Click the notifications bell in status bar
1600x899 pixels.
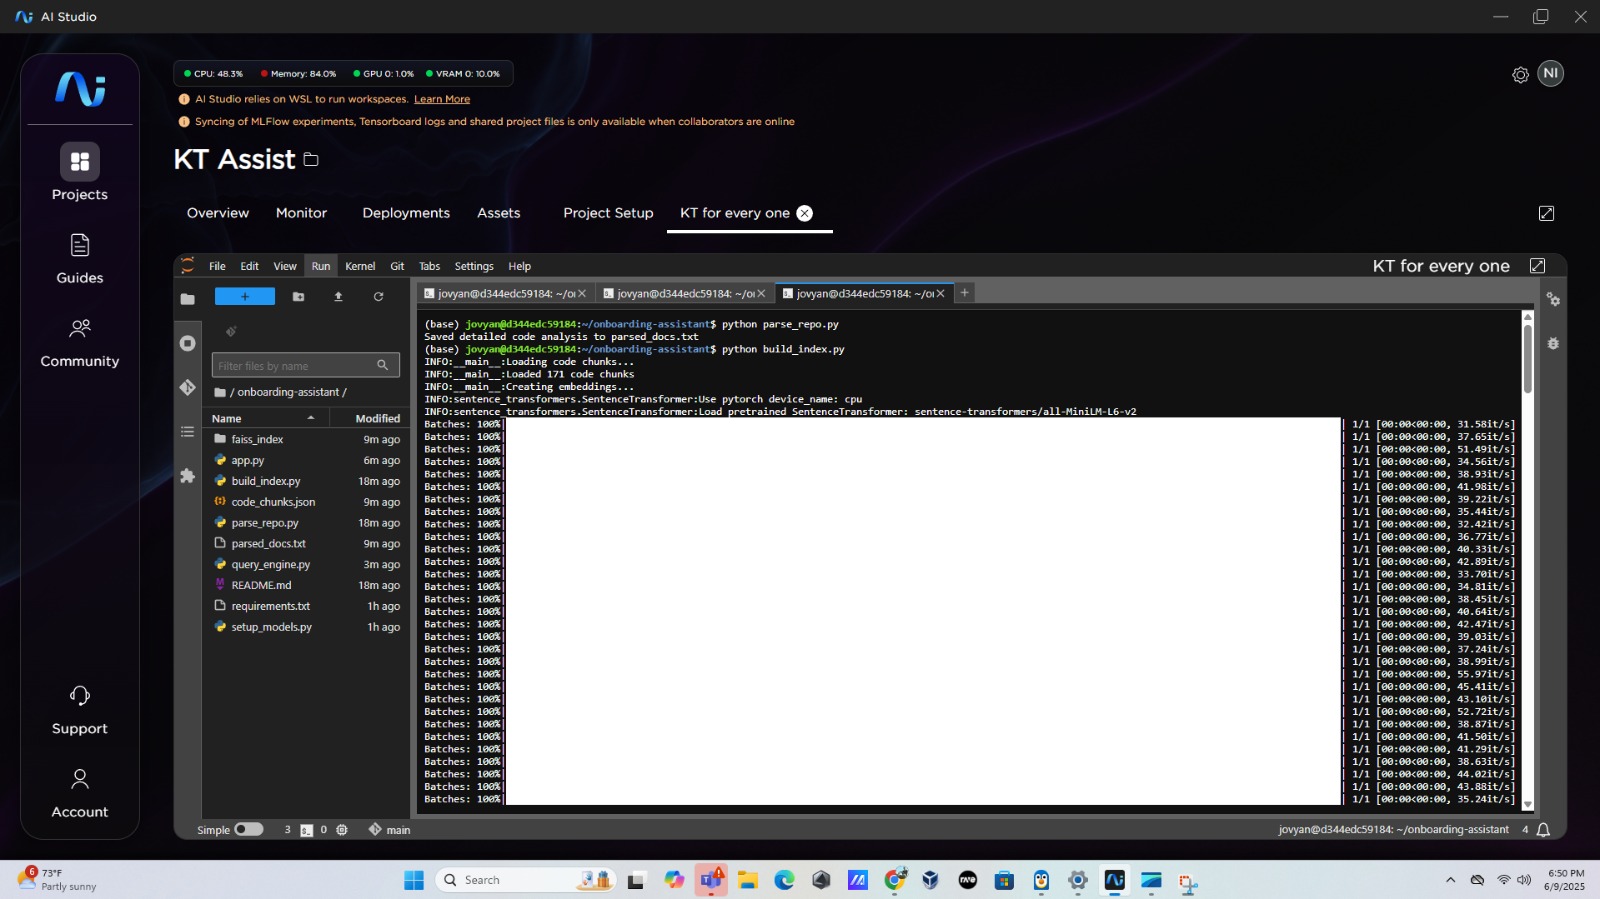(x=1543, y=830)
